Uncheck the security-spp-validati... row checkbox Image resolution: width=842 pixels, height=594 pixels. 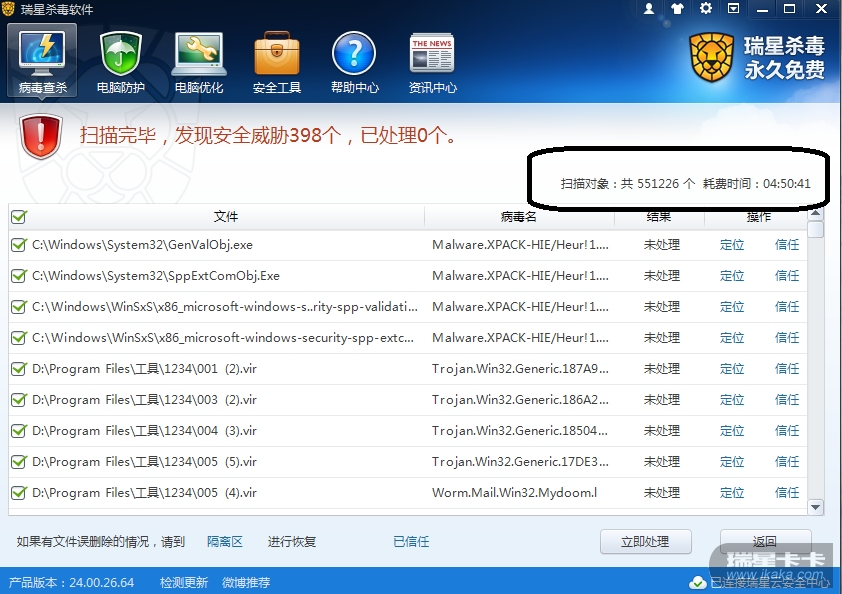pyautogui.click(x=19, y=307)
